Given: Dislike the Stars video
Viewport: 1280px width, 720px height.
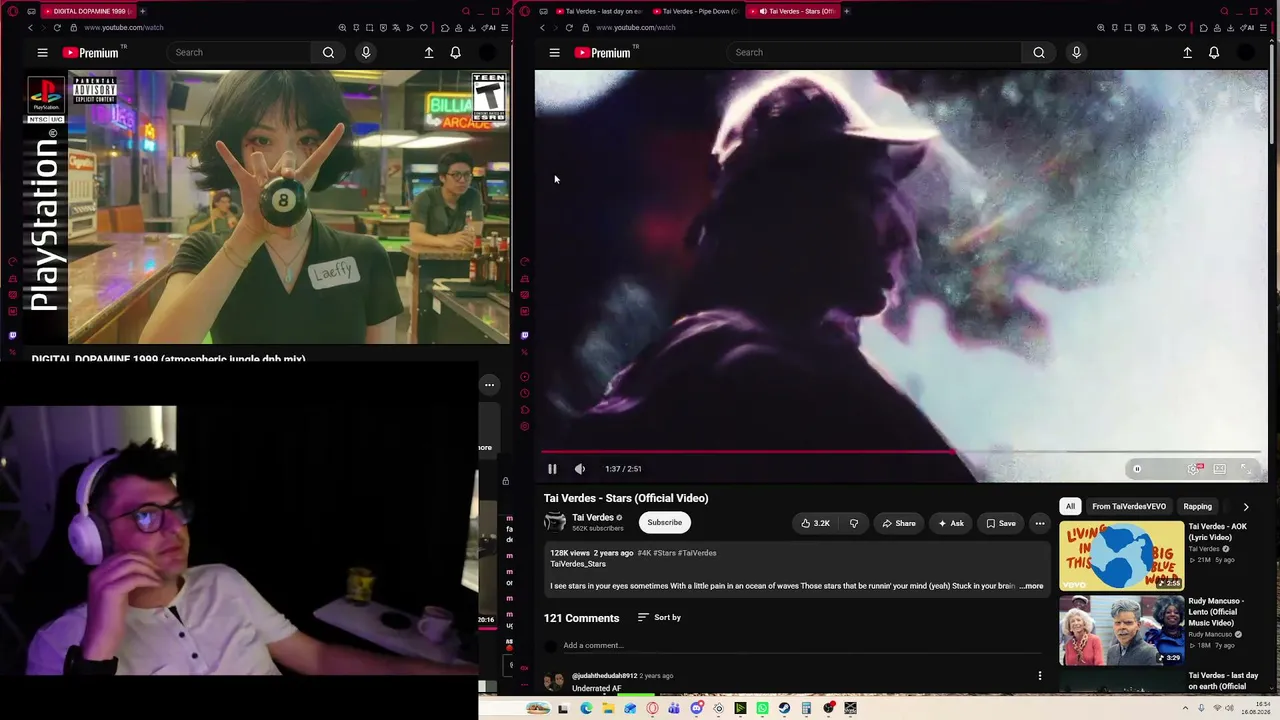Looking at the screenshot, I should (x=853, y=523).
